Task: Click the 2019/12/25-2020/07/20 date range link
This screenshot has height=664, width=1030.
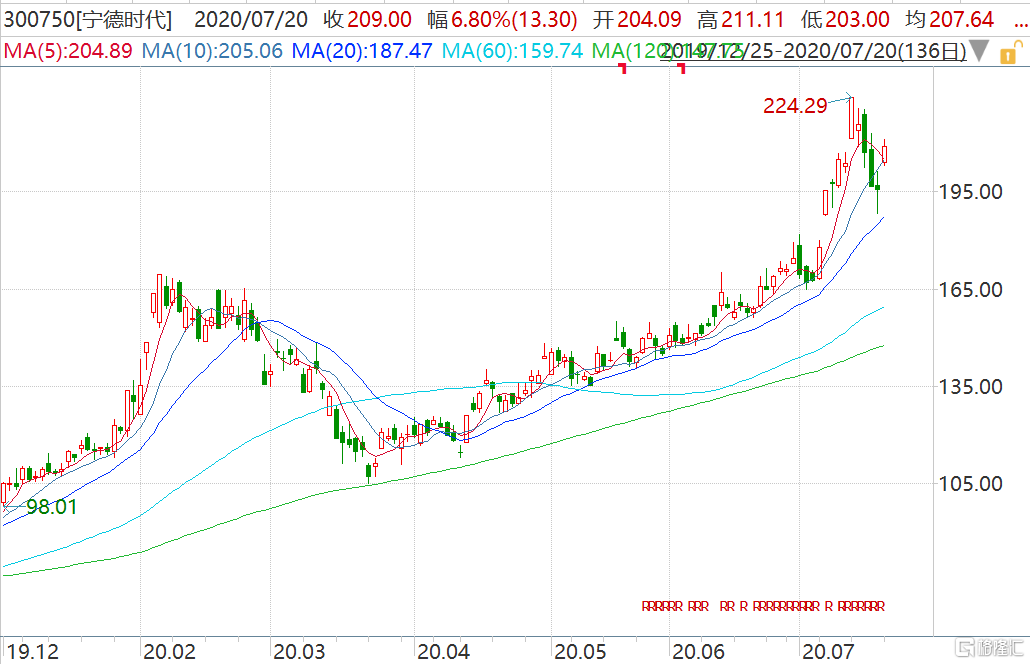Action: pyautogui.click(x=813, y=51)
